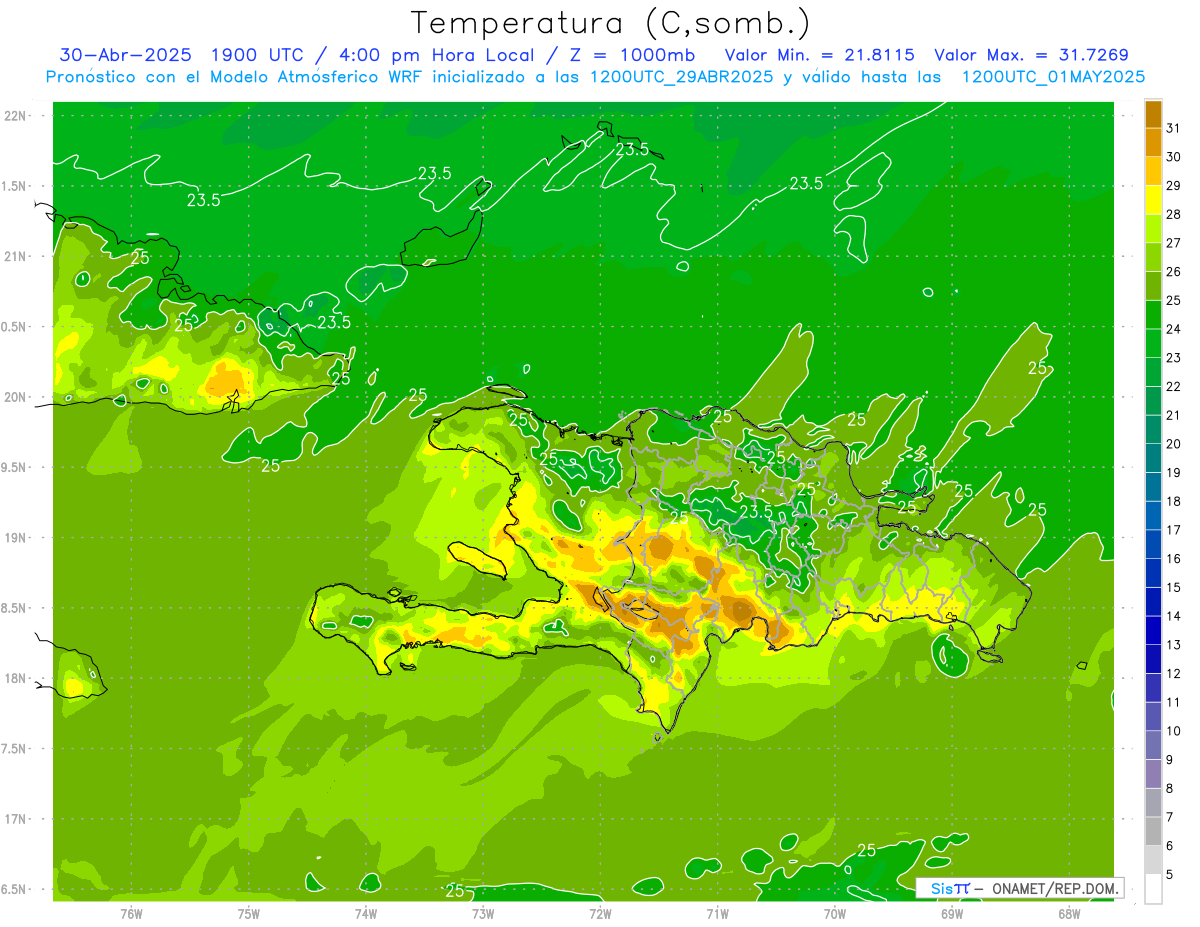Select the "Z = 1000mb" level label
1200x927 pixels.
point(630,55)
